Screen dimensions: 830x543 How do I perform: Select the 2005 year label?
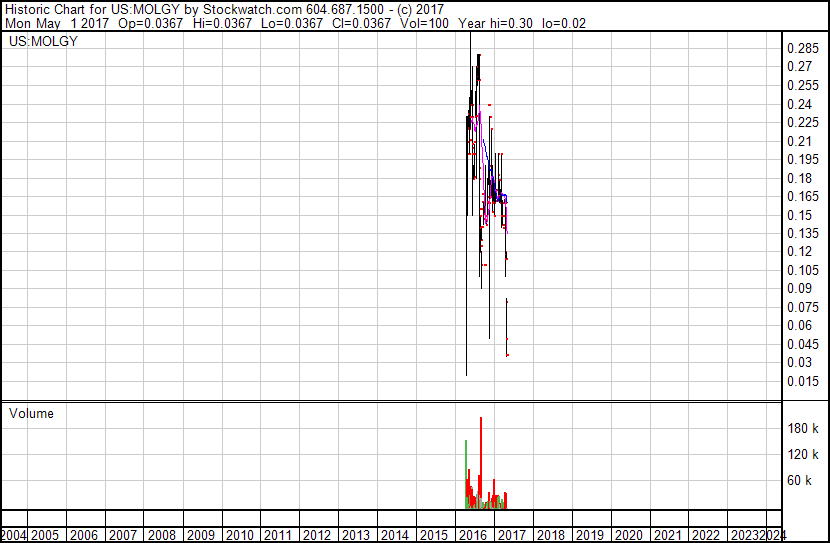45,536
